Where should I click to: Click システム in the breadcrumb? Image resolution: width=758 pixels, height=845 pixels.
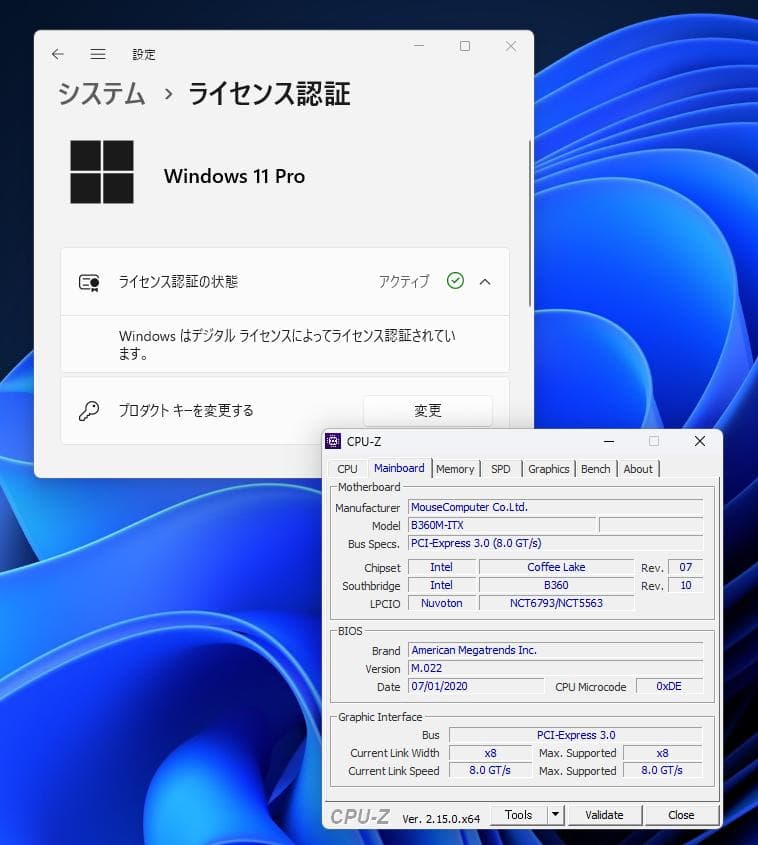(102, 94)
